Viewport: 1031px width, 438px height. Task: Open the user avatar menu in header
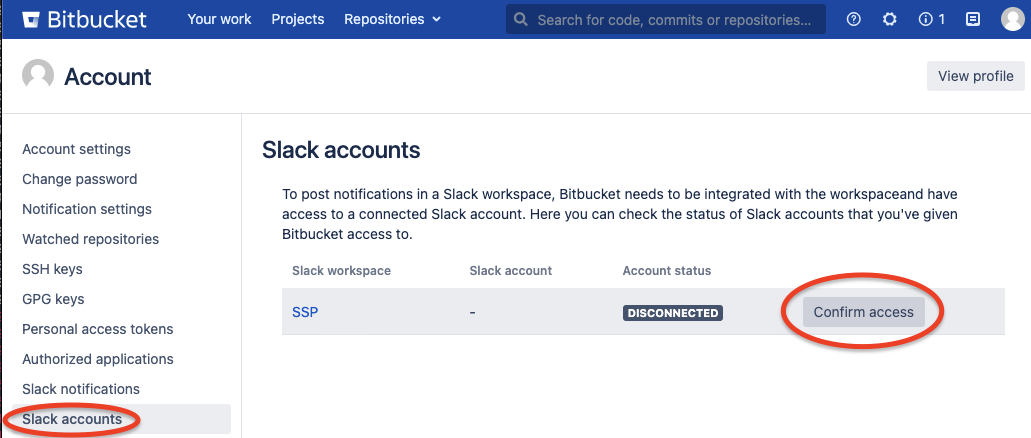pyautogui.click(x=1013, y=19)
